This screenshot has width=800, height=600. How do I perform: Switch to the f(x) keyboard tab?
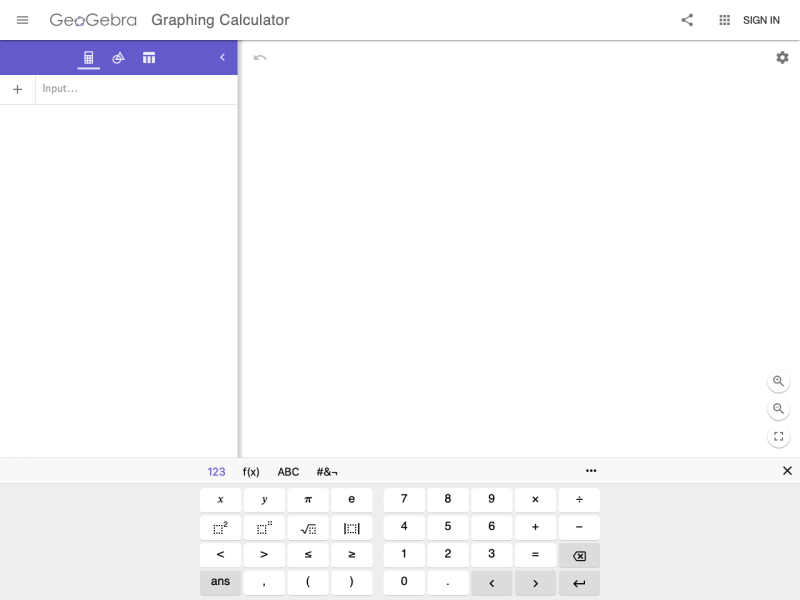tap(251, 471)
